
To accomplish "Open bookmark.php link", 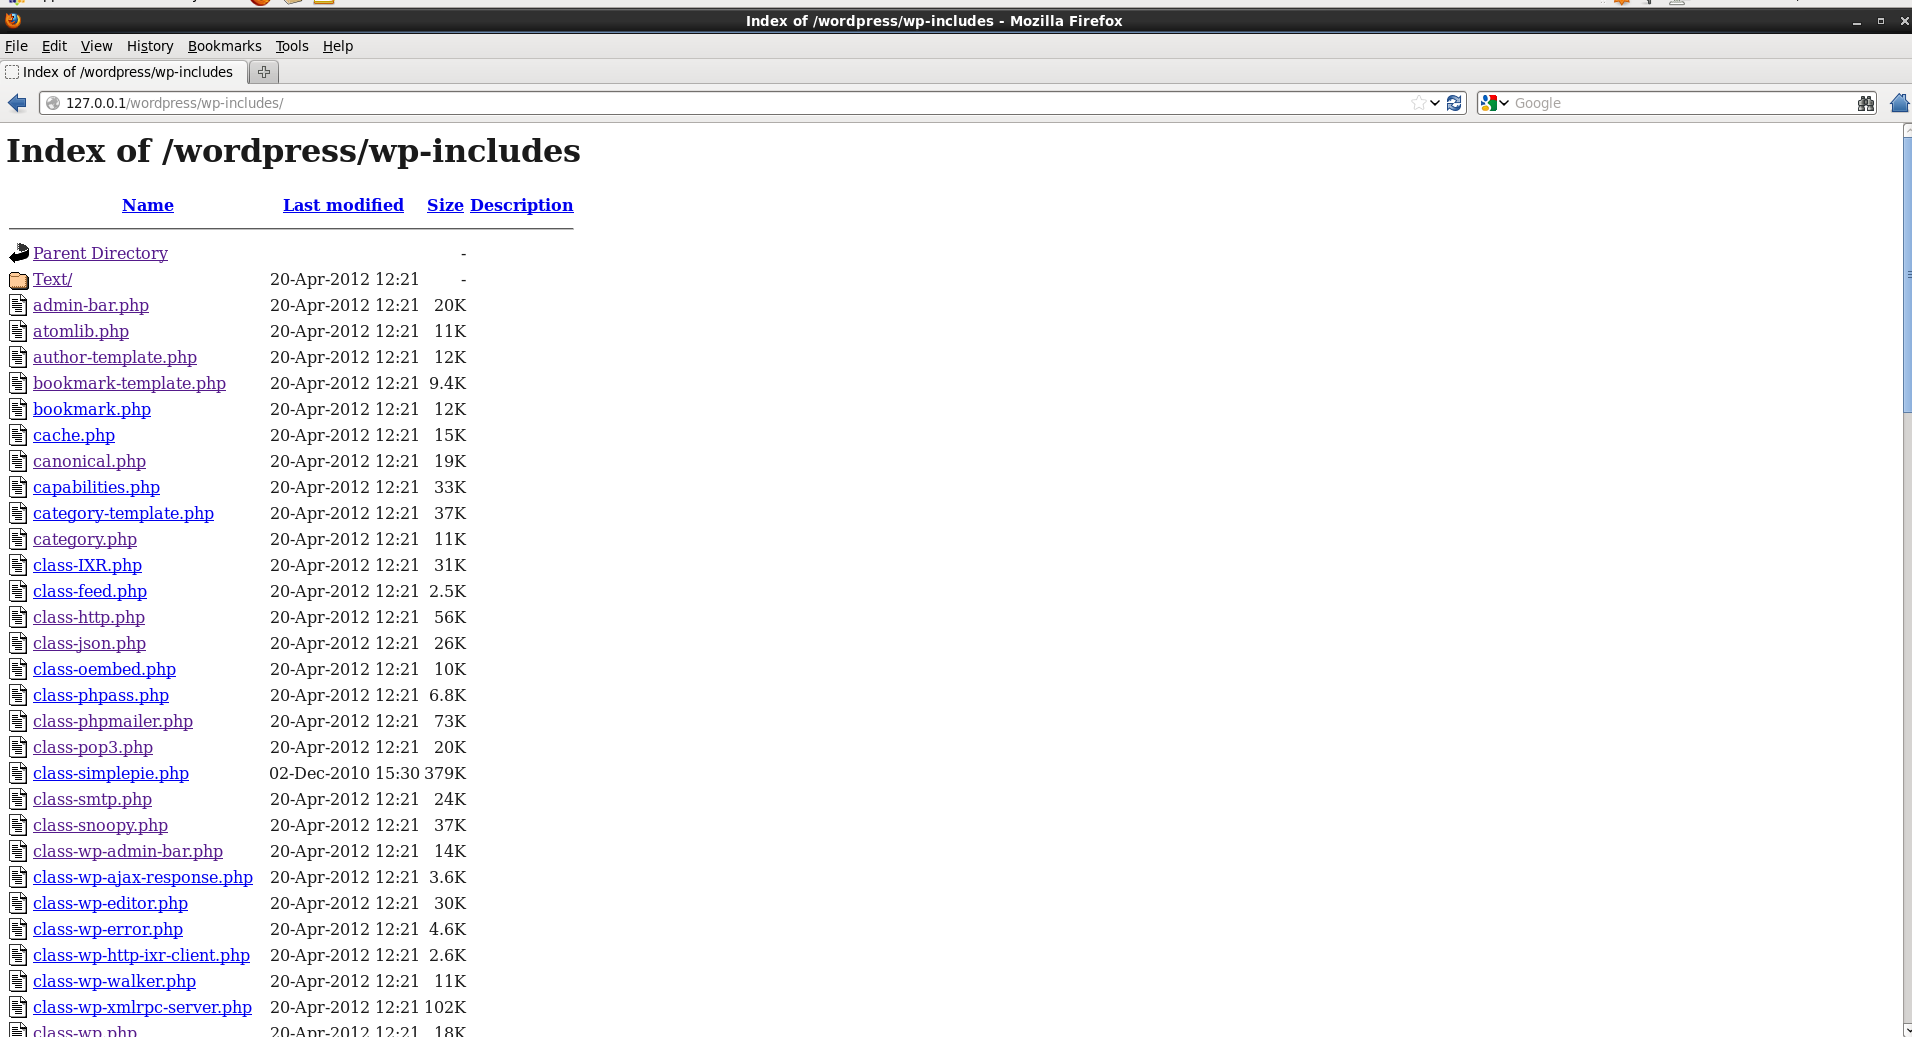I will (x=92, y=409).
